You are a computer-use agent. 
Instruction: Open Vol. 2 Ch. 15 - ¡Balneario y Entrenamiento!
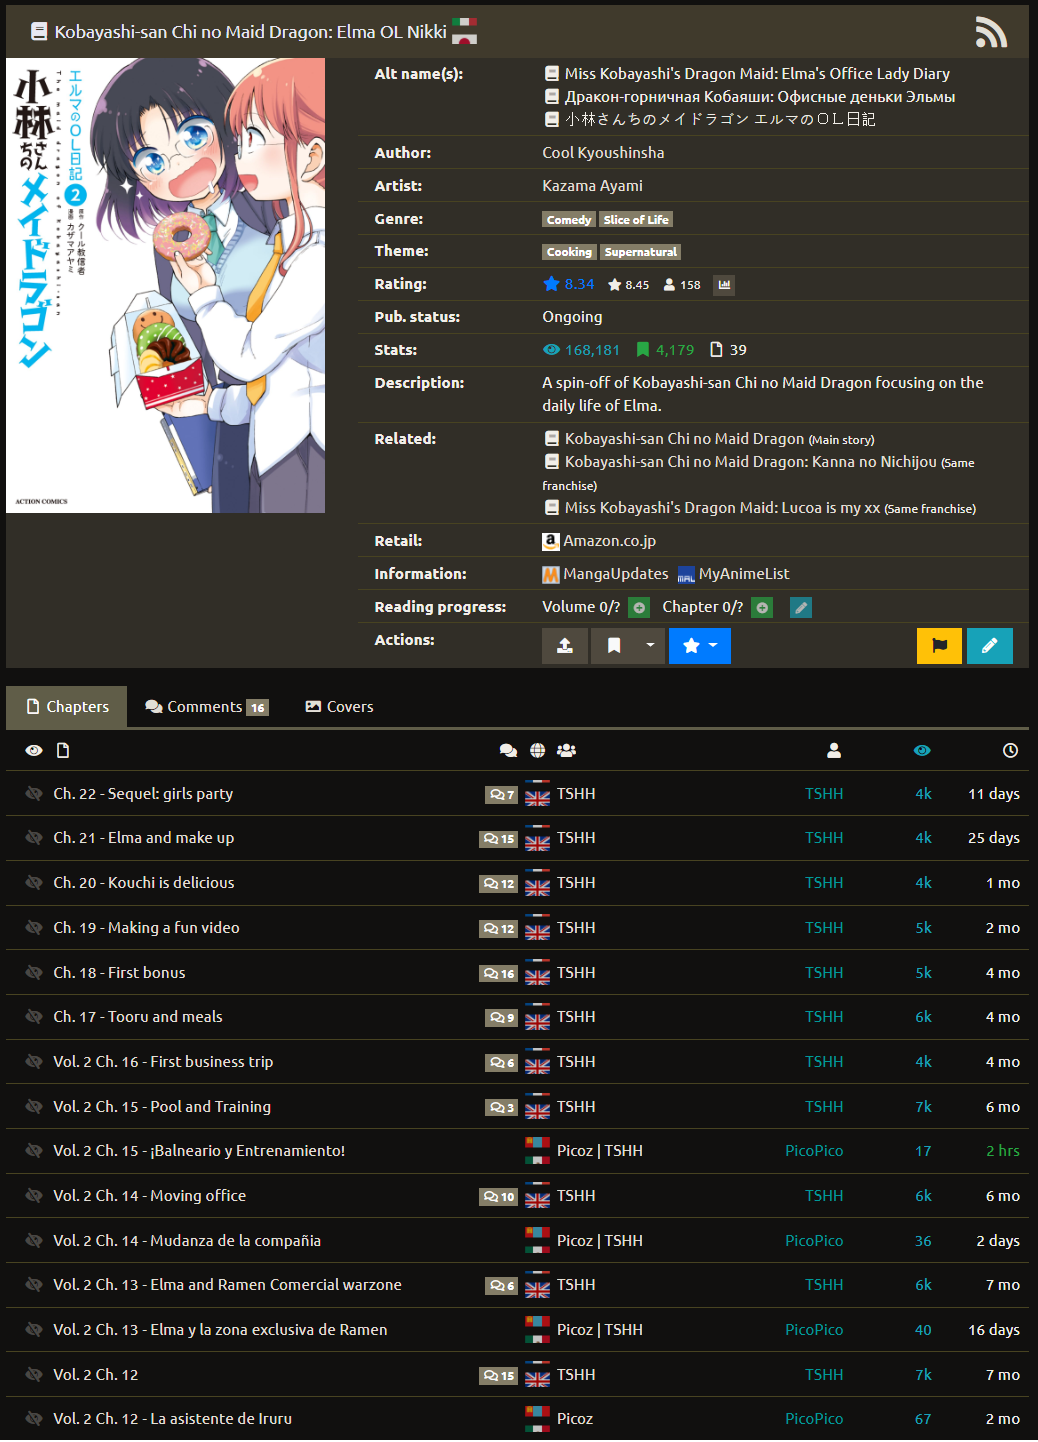click(x=199, y=1151)
